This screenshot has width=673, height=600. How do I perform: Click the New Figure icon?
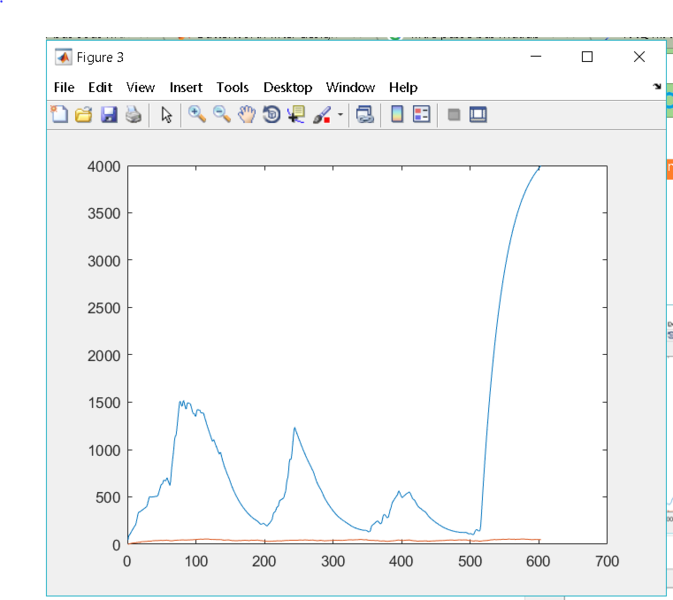click(x=60, y=115)
